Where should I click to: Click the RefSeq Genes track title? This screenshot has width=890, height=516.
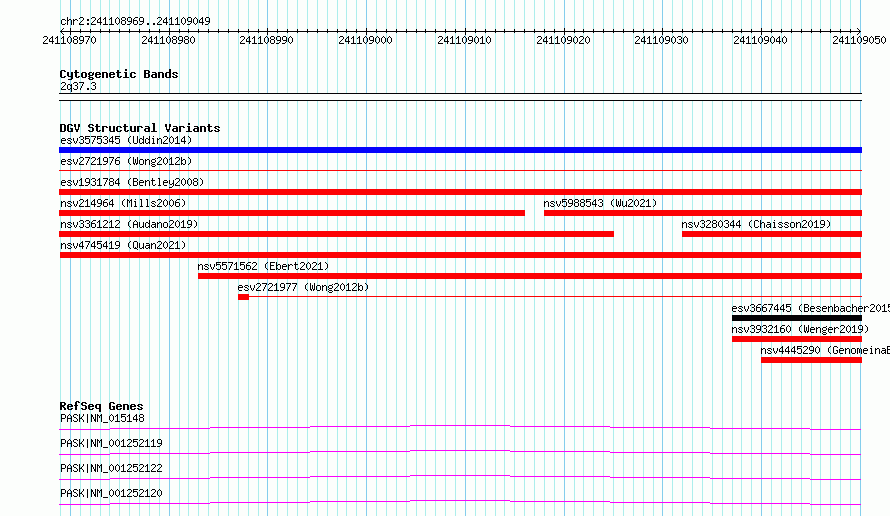(101, 406)
